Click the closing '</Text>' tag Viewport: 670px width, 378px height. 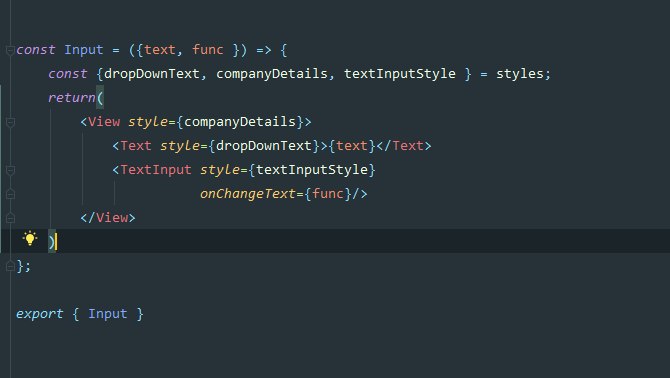404,146
